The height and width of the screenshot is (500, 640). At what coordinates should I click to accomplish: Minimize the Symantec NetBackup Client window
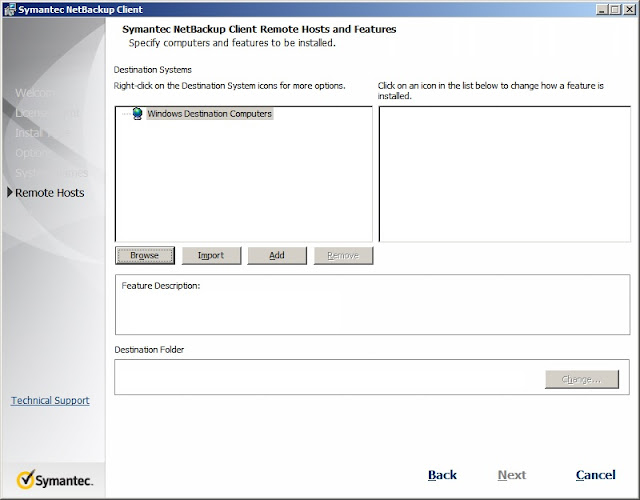tap(601, 9)
